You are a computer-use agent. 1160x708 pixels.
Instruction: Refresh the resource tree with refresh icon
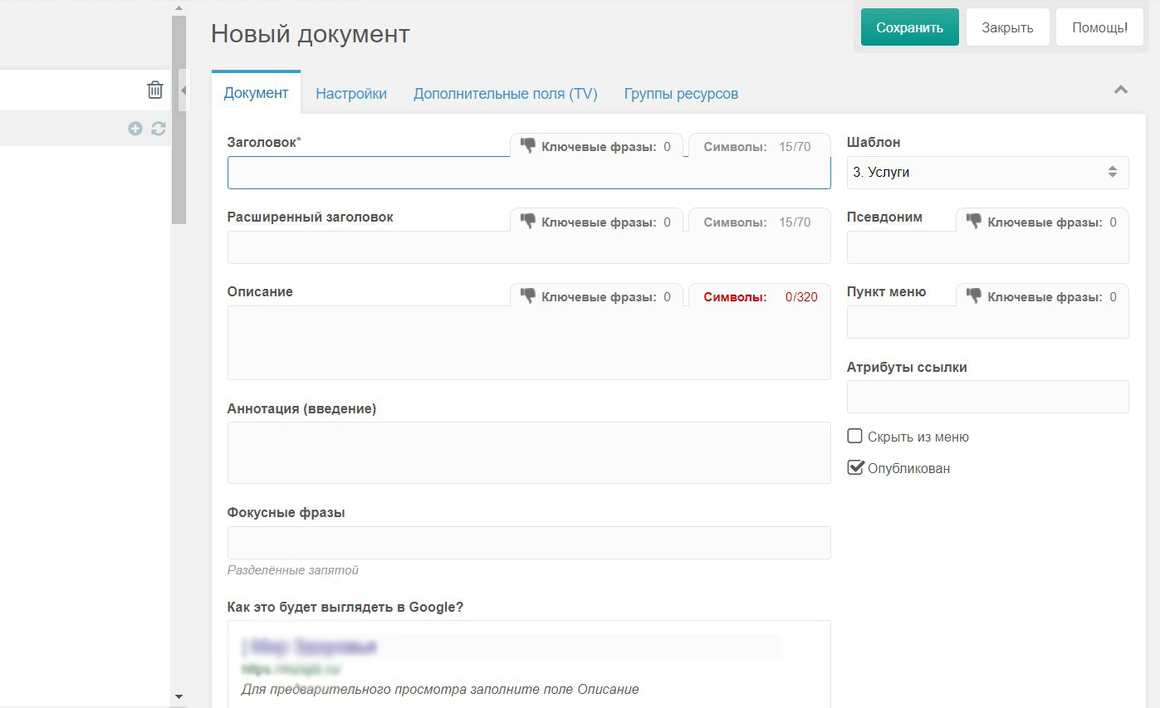(158, 129)
